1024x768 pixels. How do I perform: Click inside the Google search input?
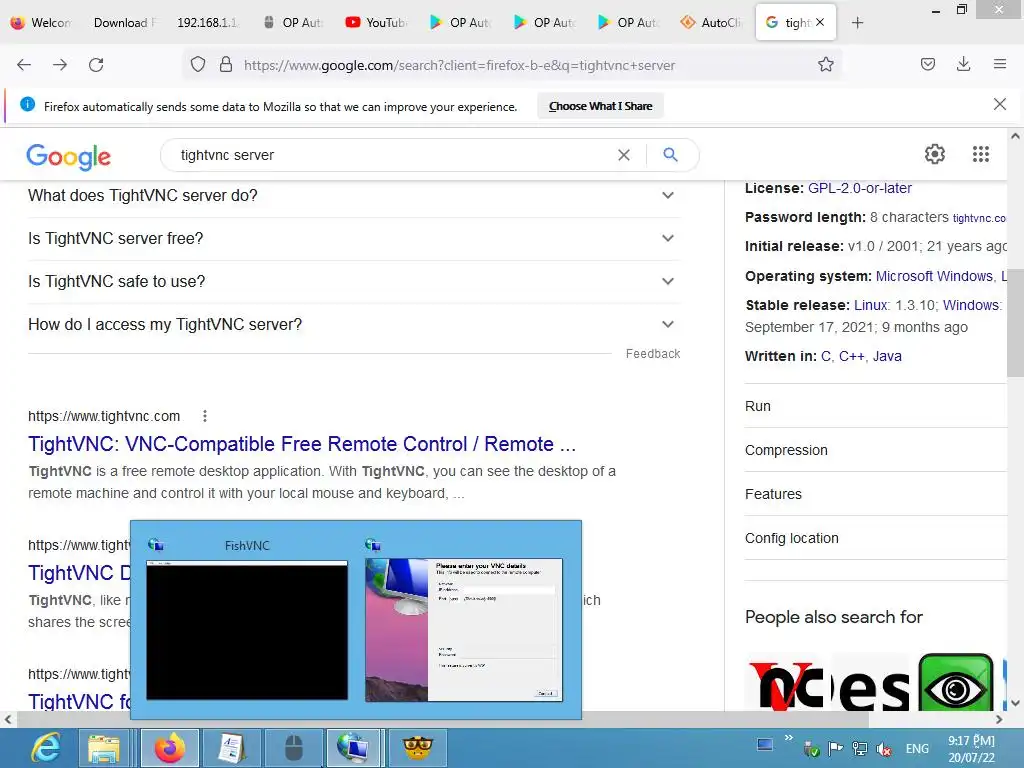[392, 155]
